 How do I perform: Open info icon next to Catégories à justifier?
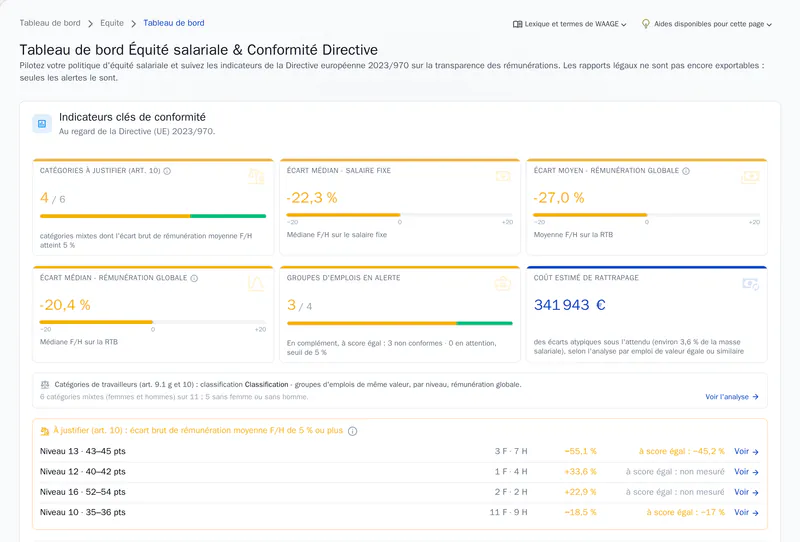coord(167,171)
